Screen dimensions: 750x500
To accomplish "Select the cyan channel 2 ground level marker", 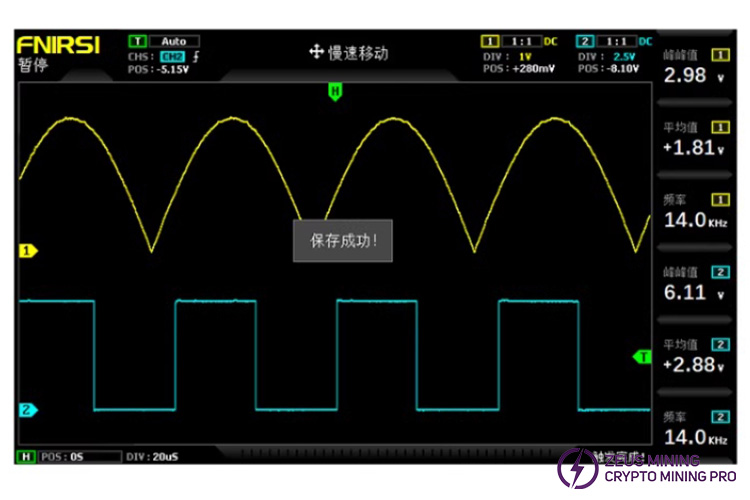I will [x=27, y=409].
